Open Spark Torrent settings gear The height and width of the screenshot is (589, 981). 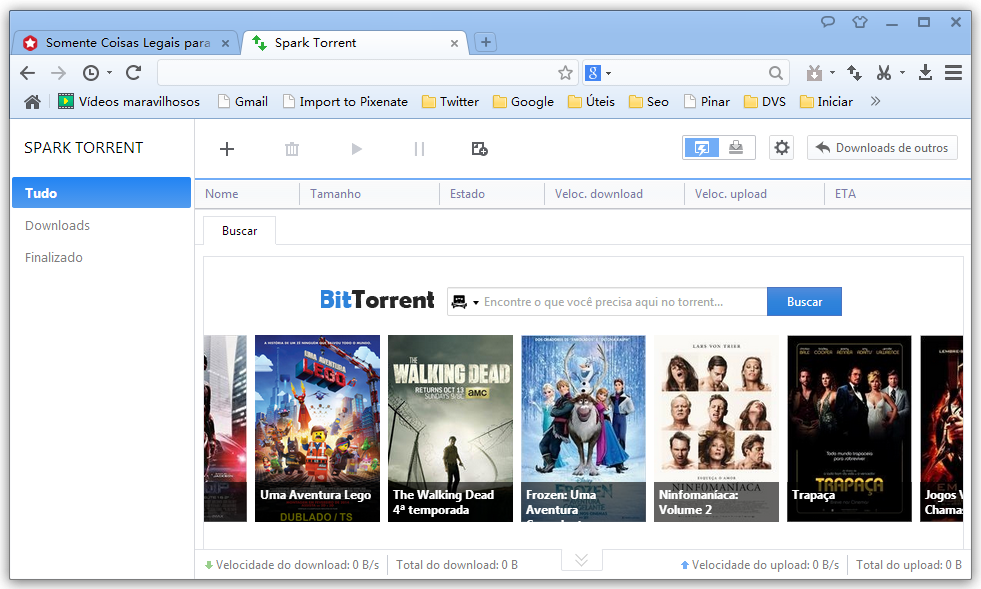coord(782,148)
